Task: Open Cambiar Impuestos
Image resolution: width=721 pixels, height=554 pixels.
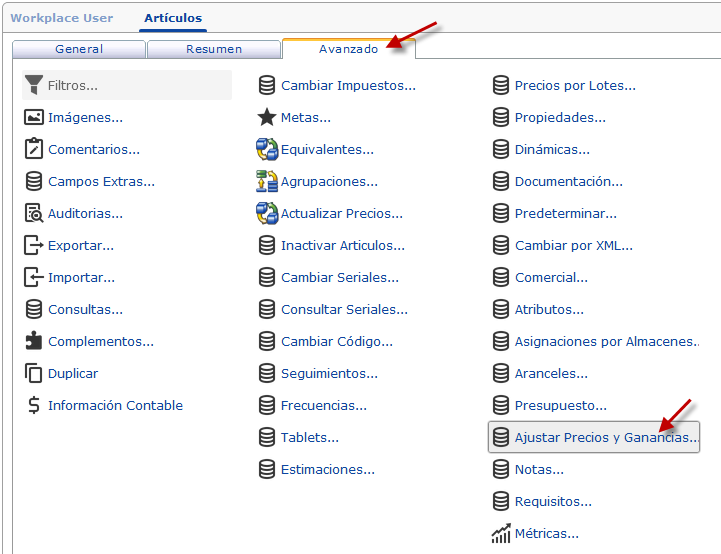Action: (349, 86)
